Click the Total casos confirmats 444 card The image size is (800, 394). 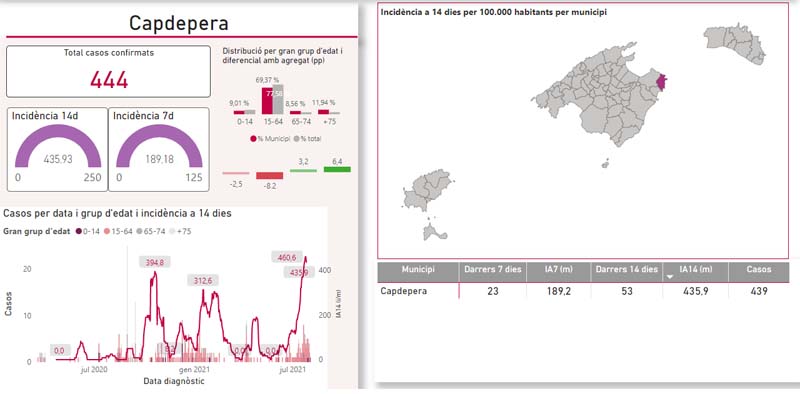click(x=108, y=71)
